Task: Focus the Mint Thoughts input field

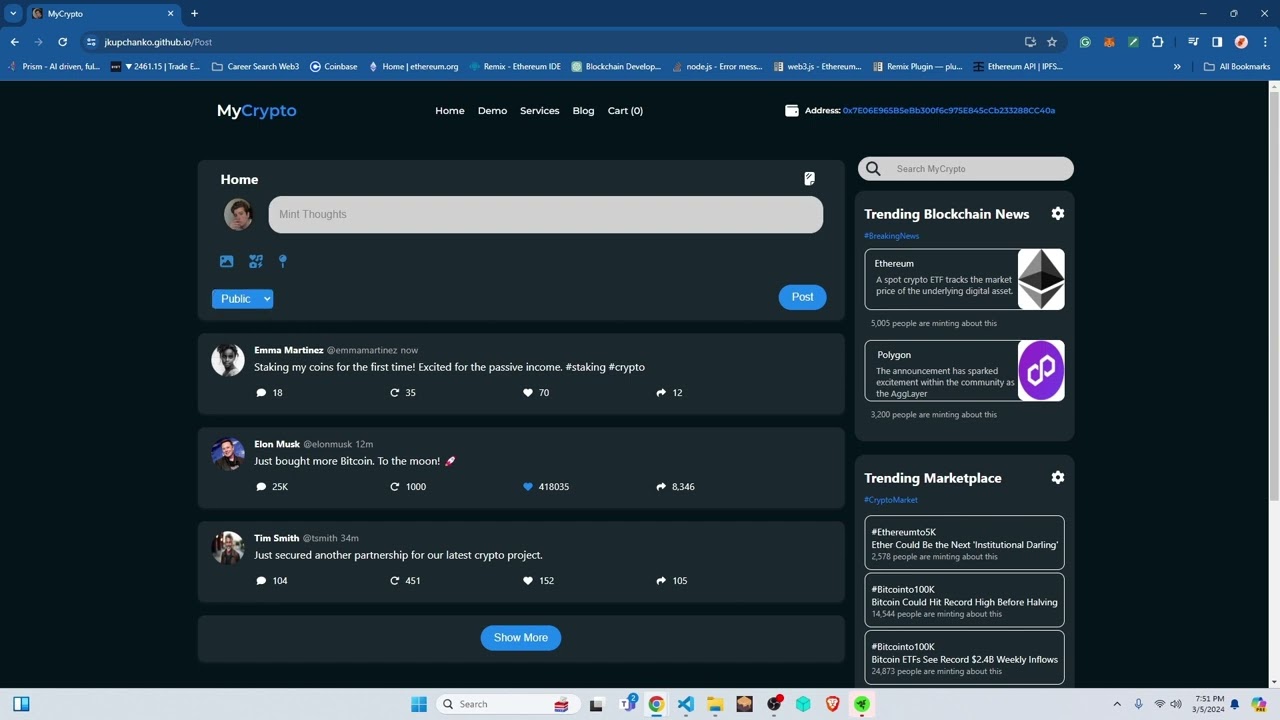Action: (546, 215)
